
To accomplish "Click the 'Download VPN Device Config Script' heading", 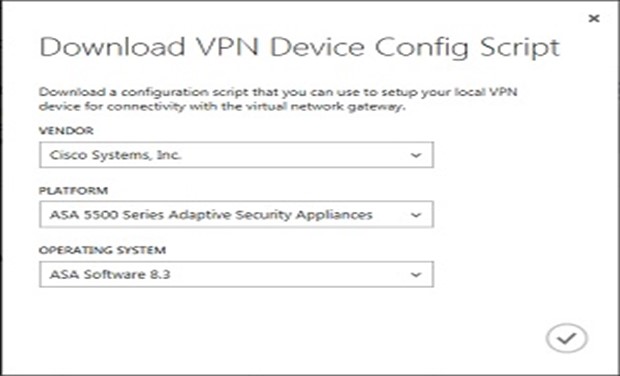I will coord(300,48).
